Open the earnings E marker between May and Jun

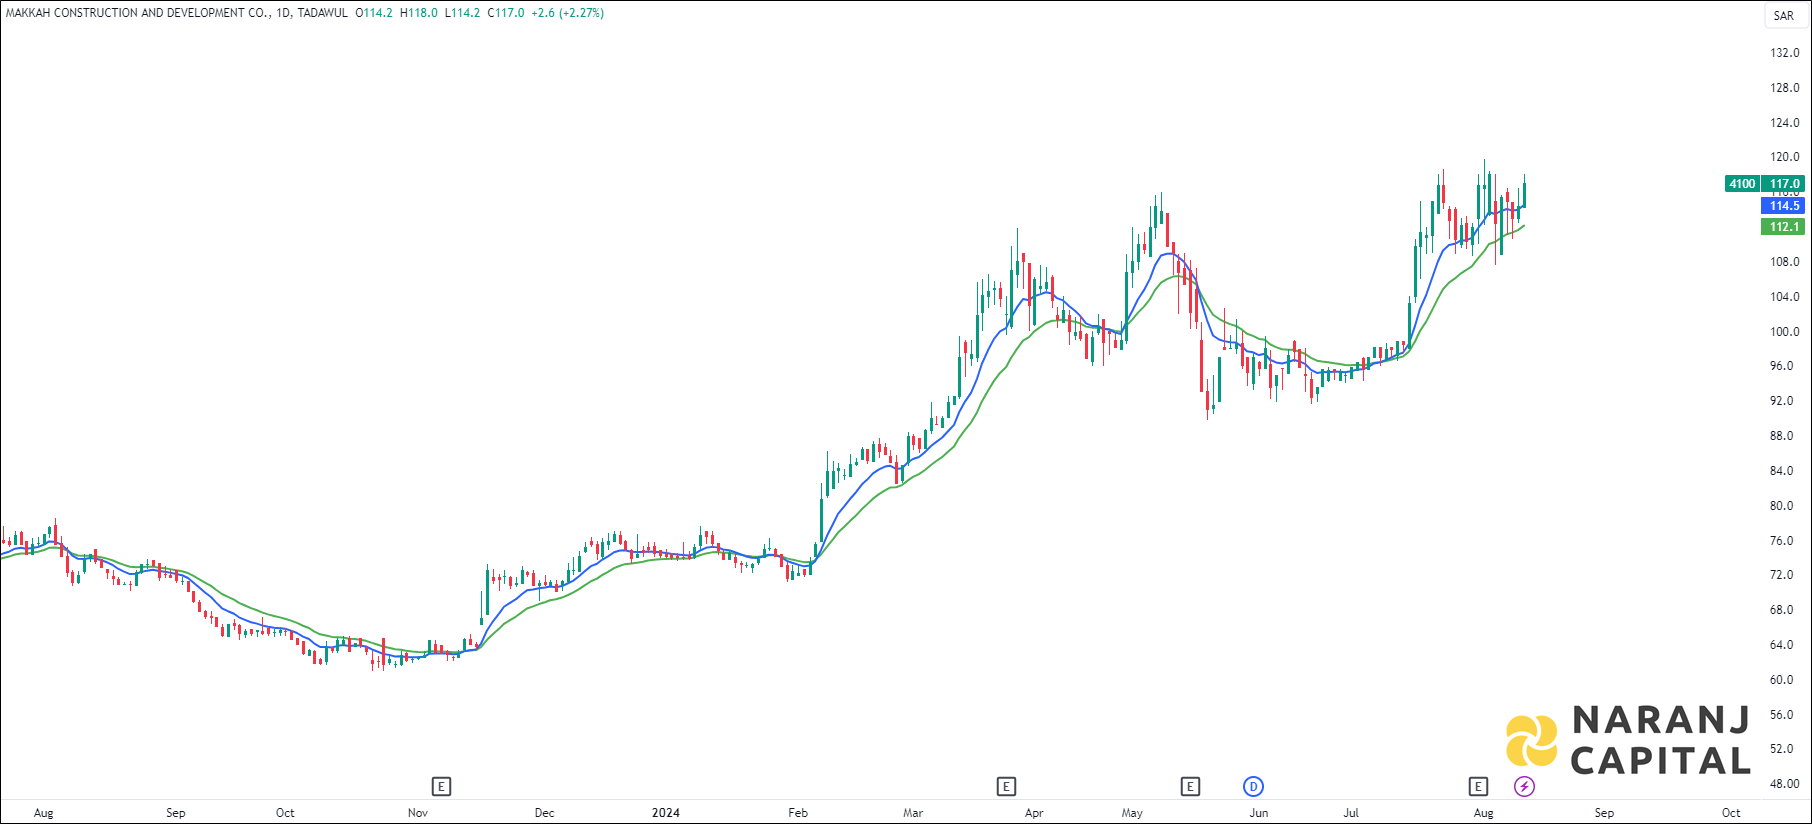[1190, 786]
